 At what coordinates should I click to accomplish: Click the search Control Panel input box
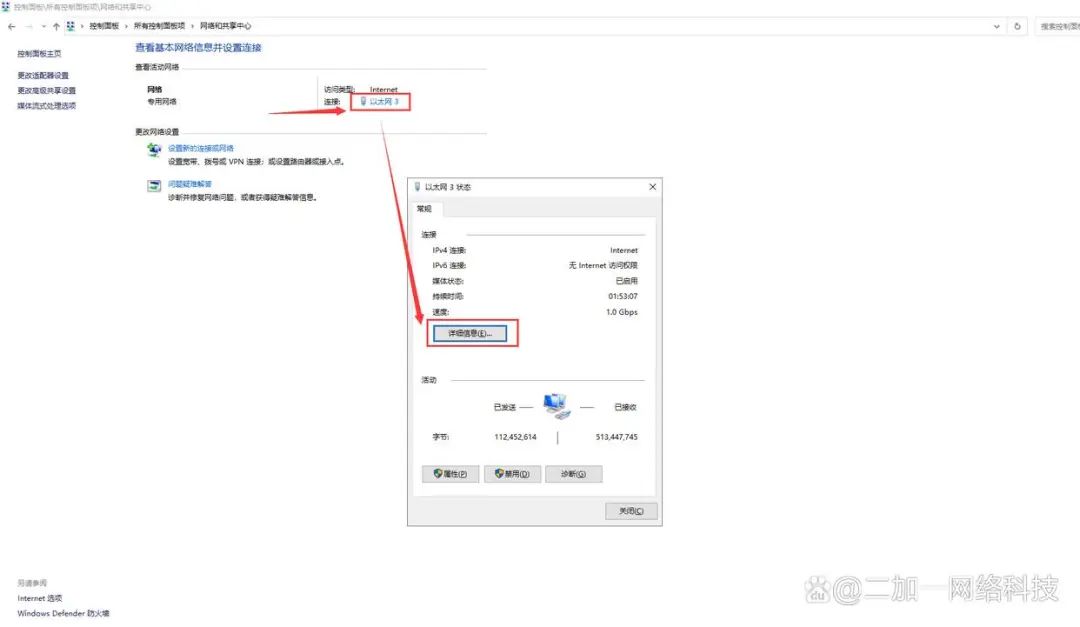[x=1058, y=26]
